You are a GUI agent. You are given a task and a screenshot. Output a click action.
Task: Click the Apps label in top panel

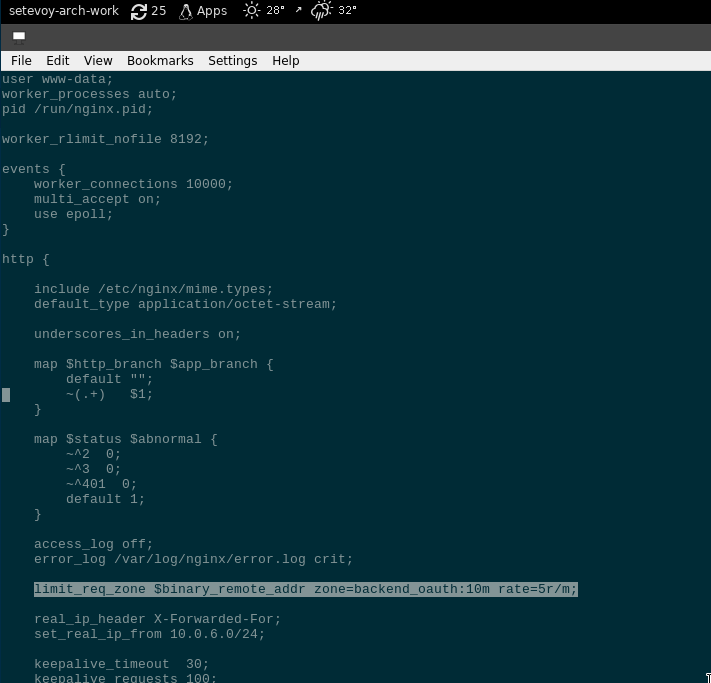click(212, 11)
